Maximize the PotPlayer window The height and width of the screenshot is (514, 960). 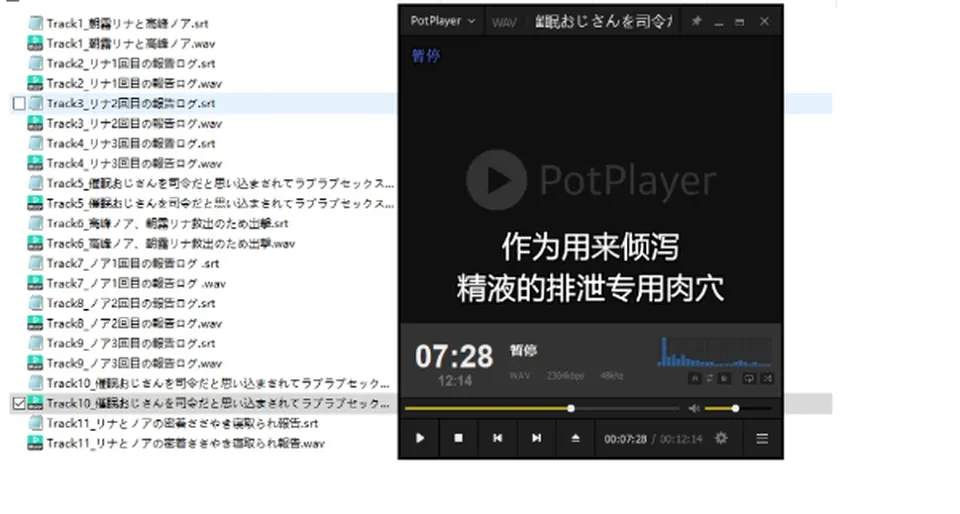pos(740,22)
